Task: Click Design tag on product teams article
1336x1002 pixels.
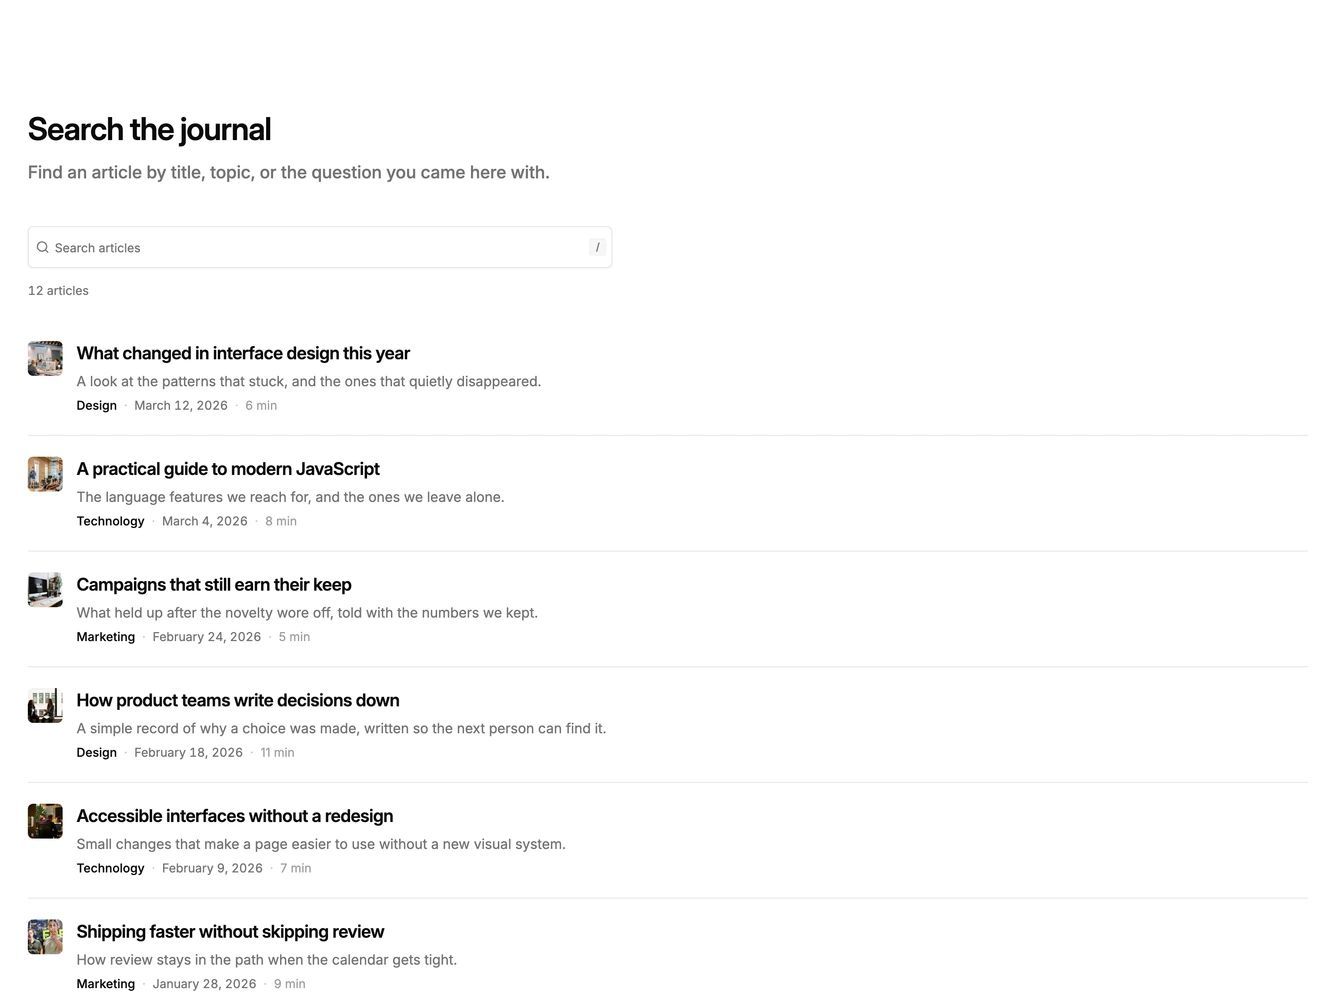Action: (x=97, y=752)
